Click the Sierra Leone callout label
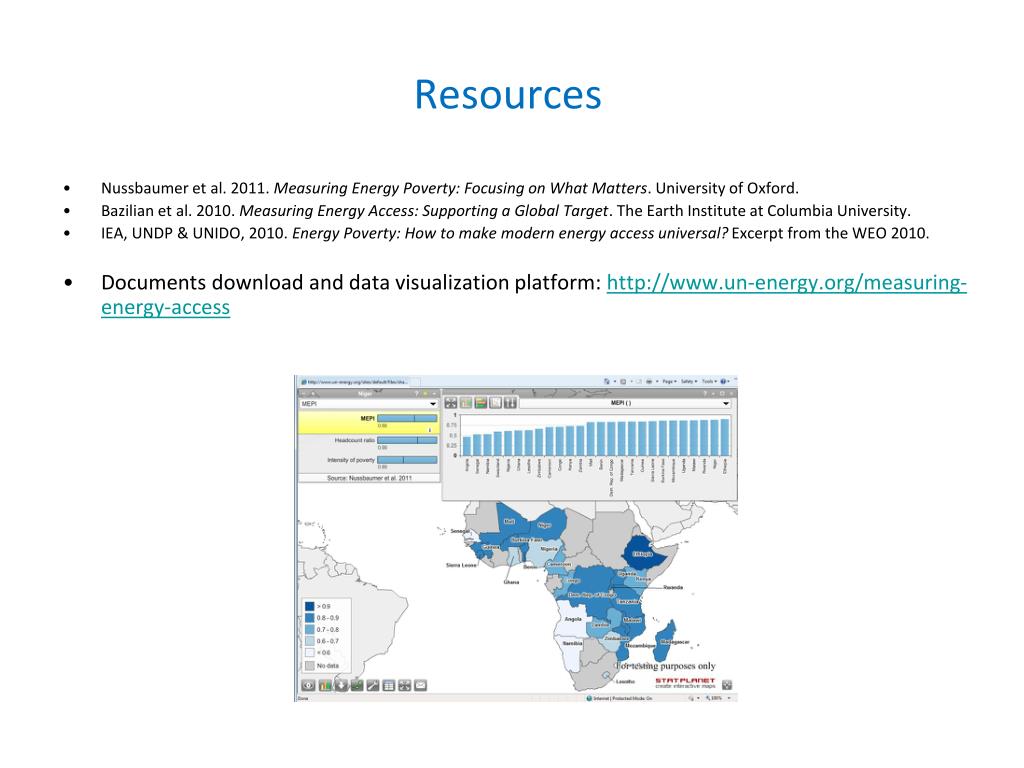The width and height of the screenshot is (1024, 768). (461, 565)
